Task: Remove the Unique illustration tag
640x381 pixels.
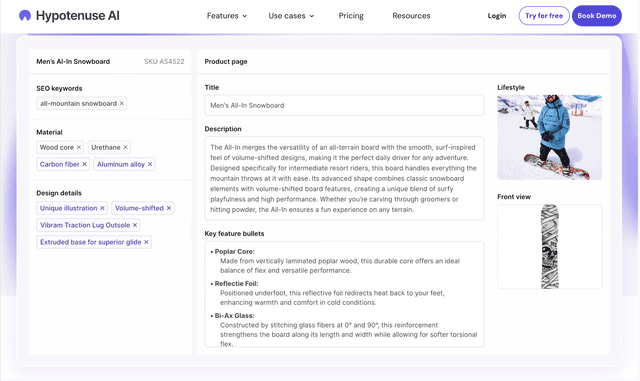Action: pos(102,208)
